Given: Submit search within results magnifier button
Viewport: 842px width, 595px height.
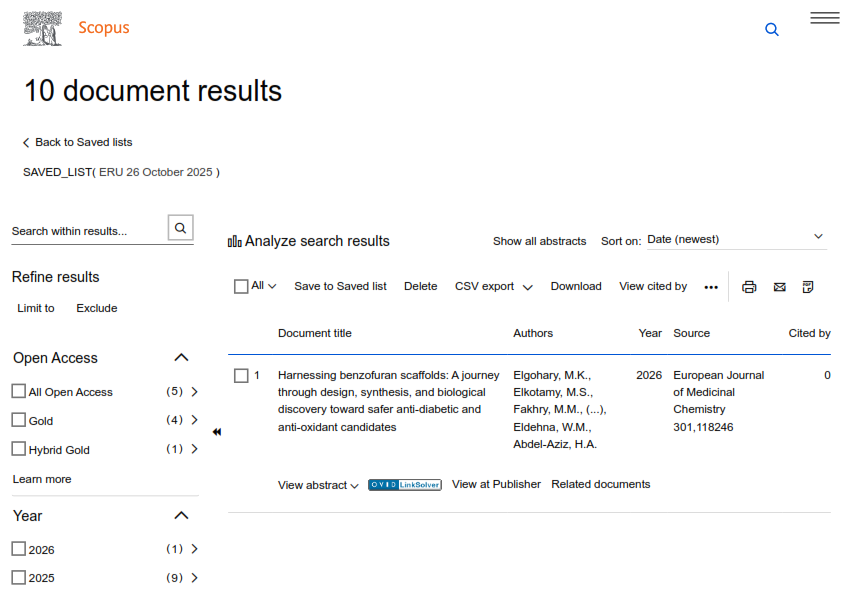Looking at the screenshot, I should (180, 229).
